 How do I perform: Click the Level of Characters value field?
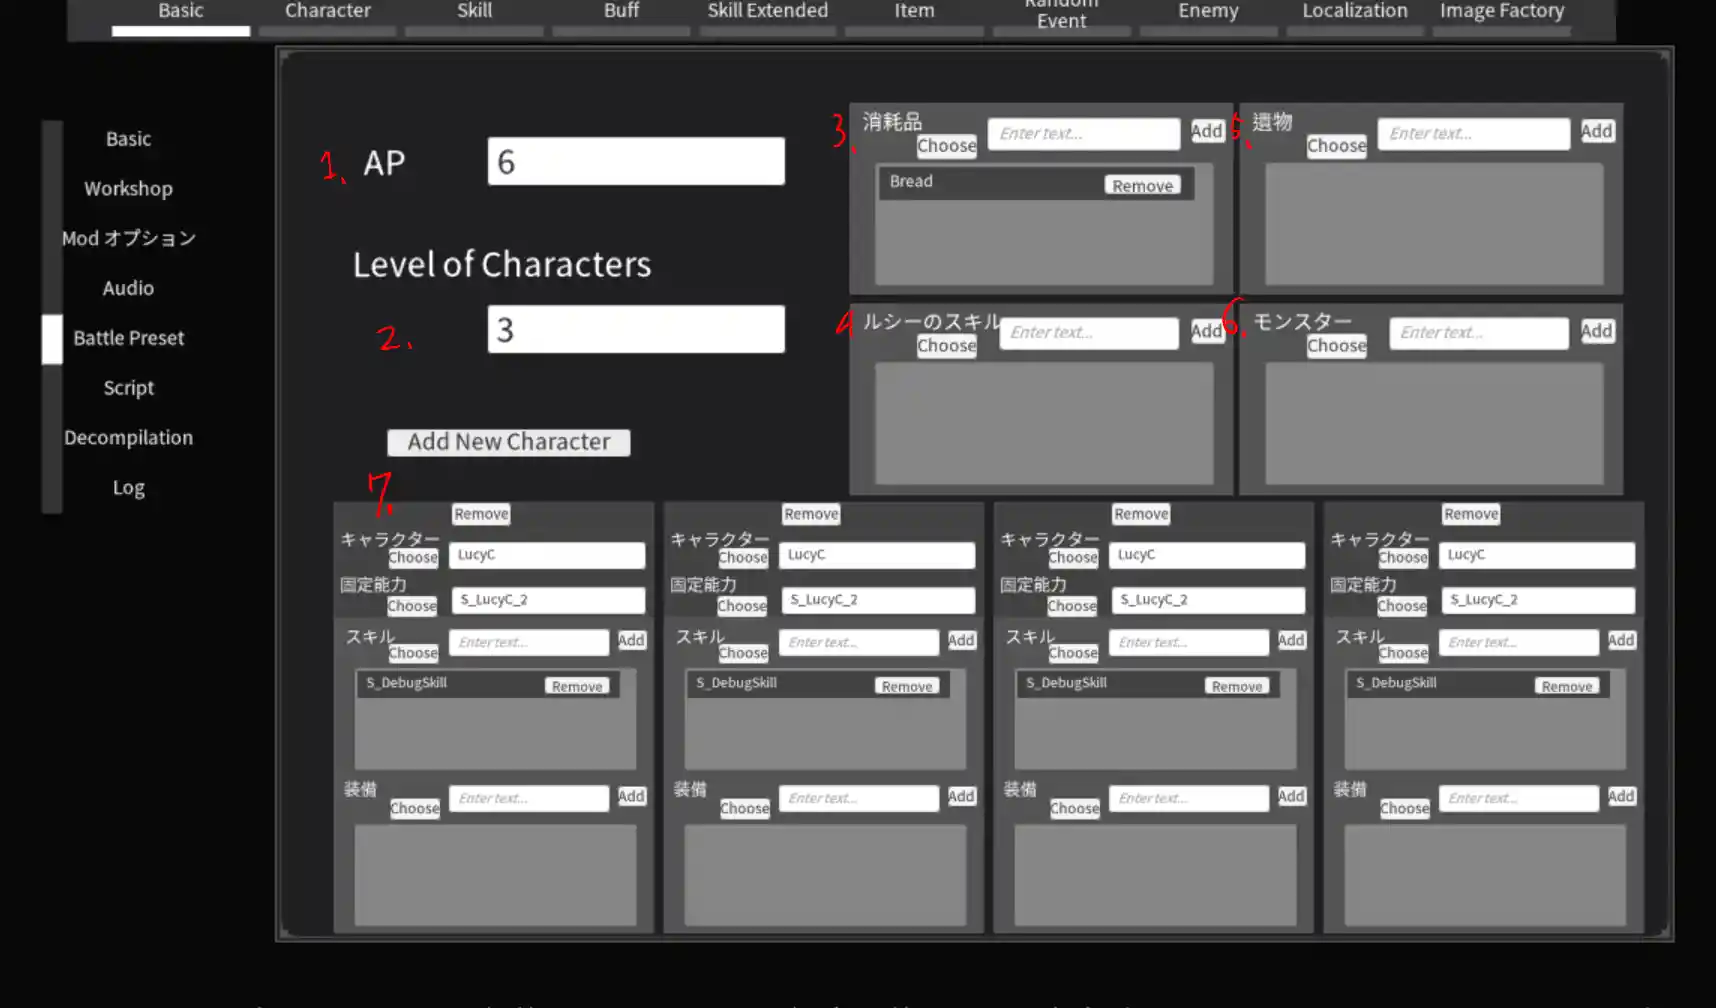[636, 329]
